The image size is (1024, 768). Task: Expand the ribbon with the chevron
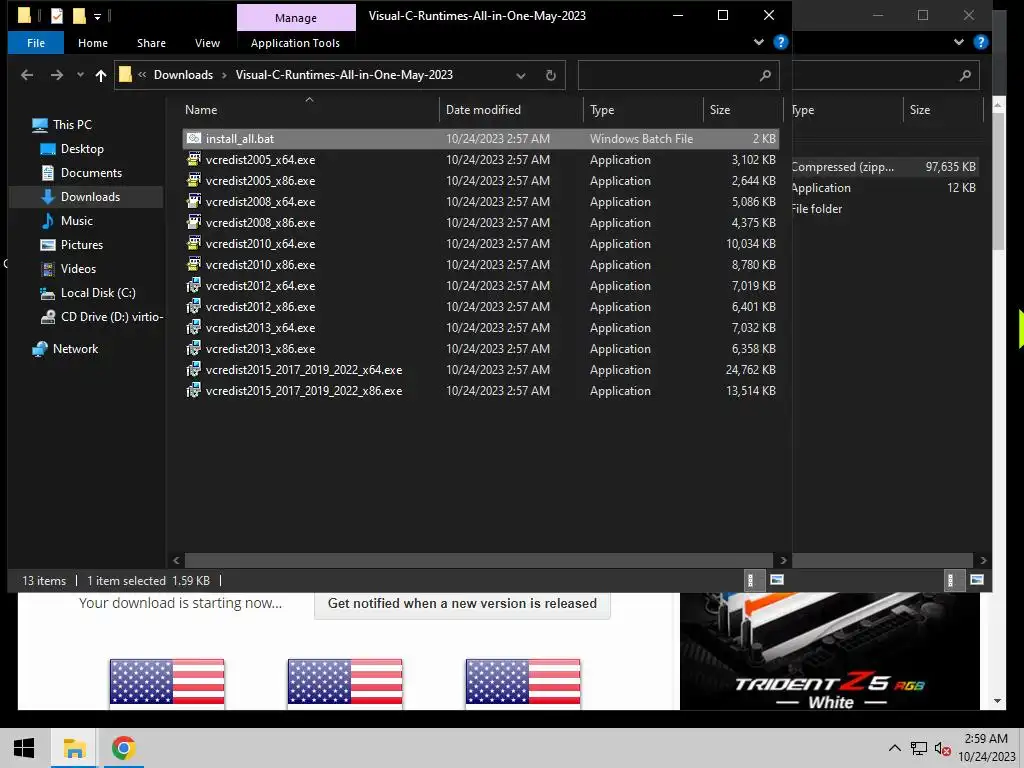click(759, 42)
